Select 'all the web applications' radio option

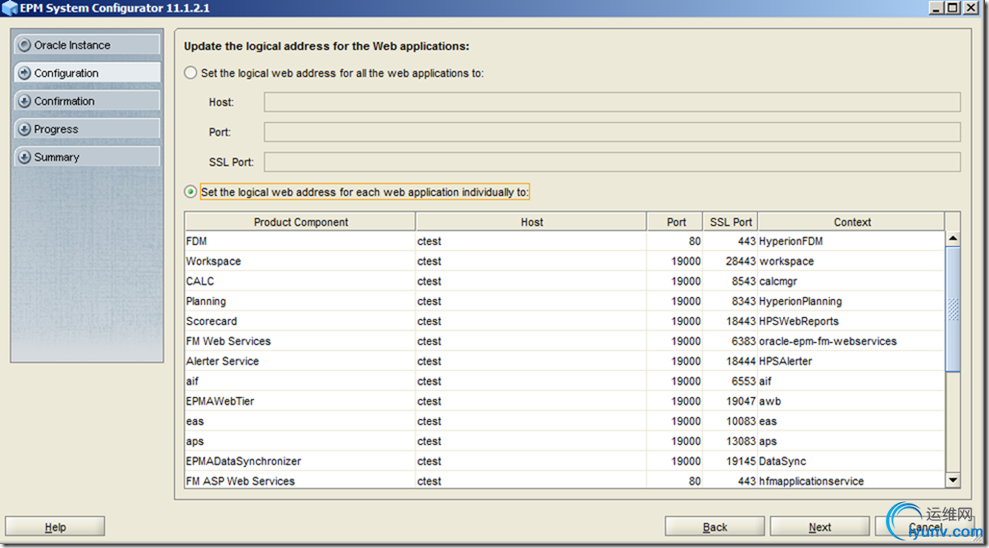[190, 73]
